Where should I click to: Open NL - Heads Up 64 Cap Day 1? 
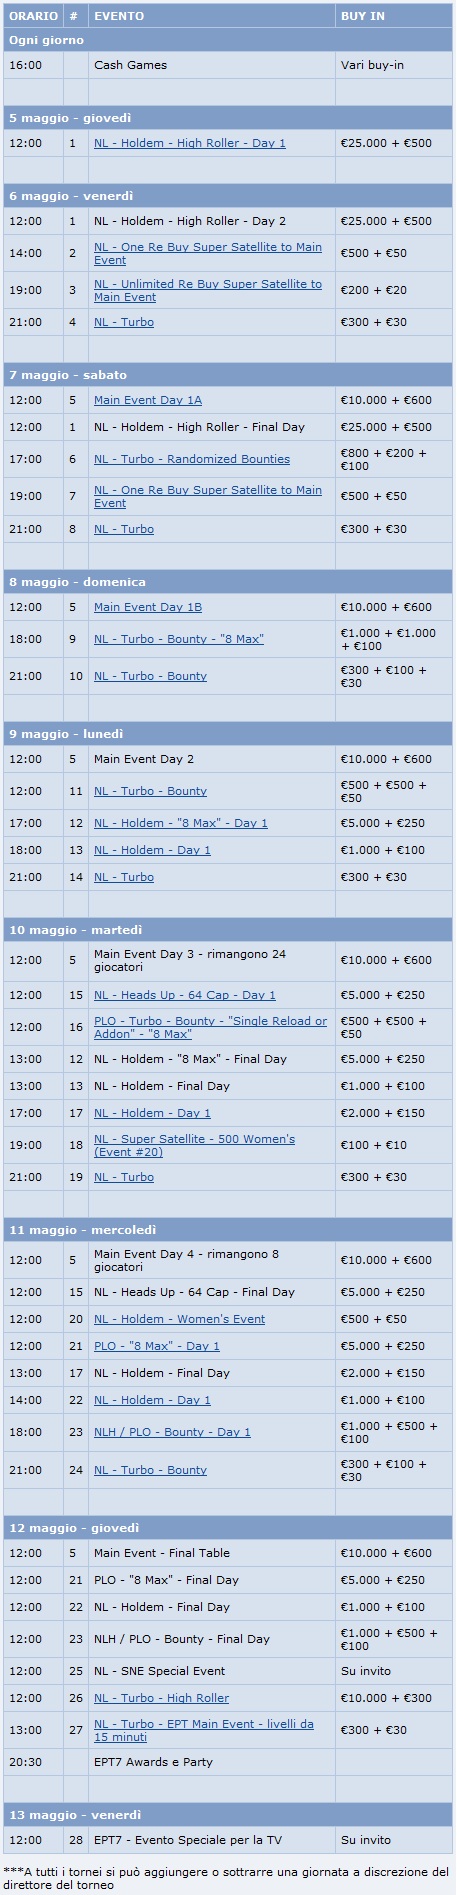click(x=185, y=995)
